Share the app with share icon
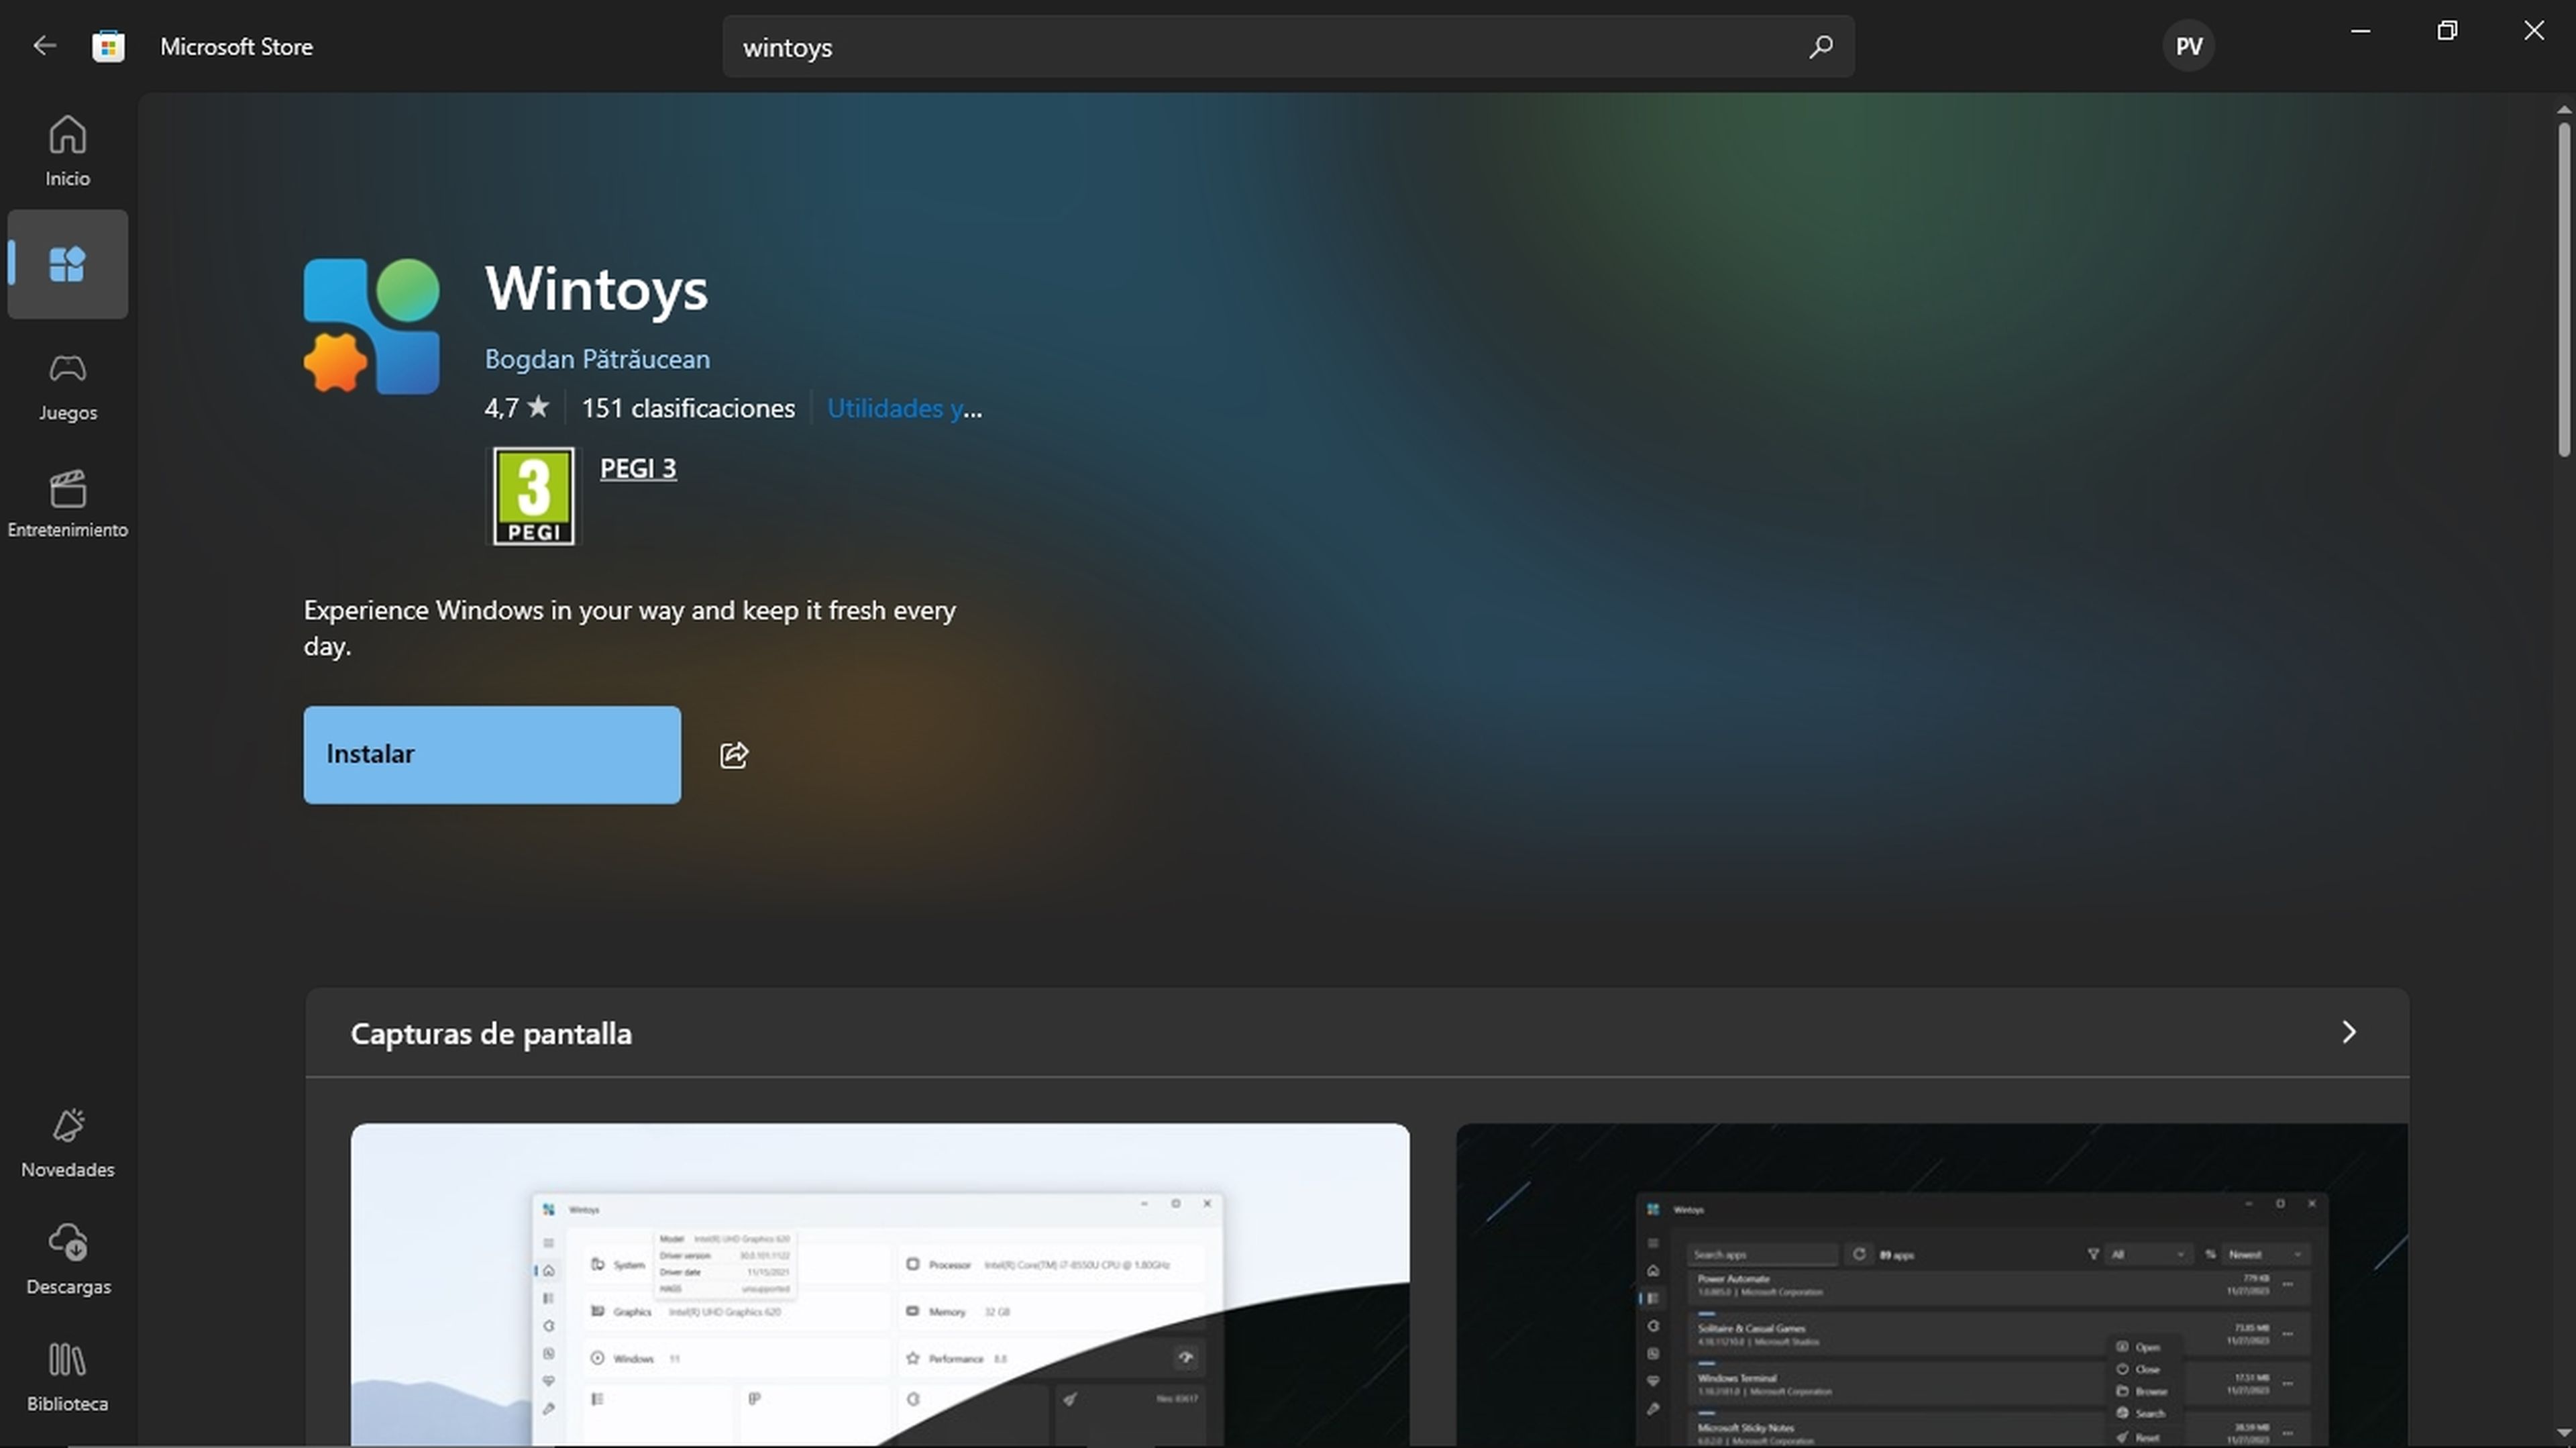Viewport: 2576px width, 1448px height. point(734,755)
